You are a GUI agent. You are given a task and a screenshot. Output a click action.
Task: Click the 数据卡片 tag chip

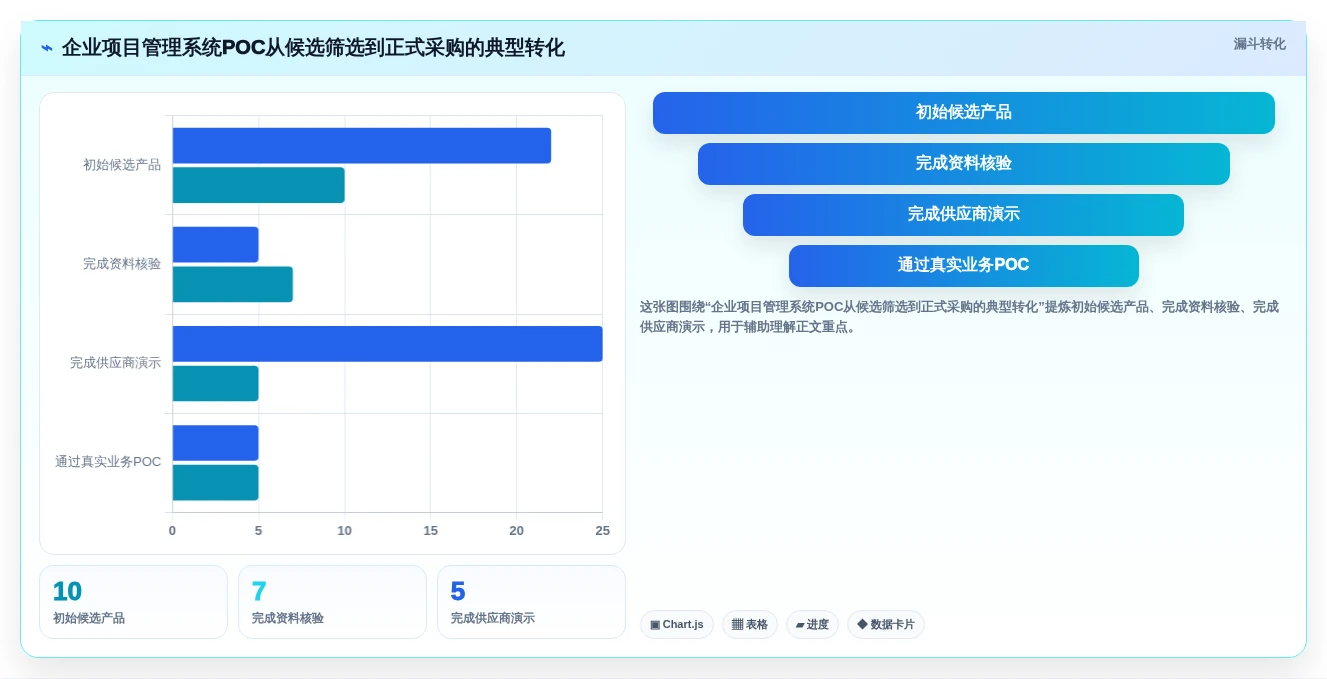pos(886,625)
